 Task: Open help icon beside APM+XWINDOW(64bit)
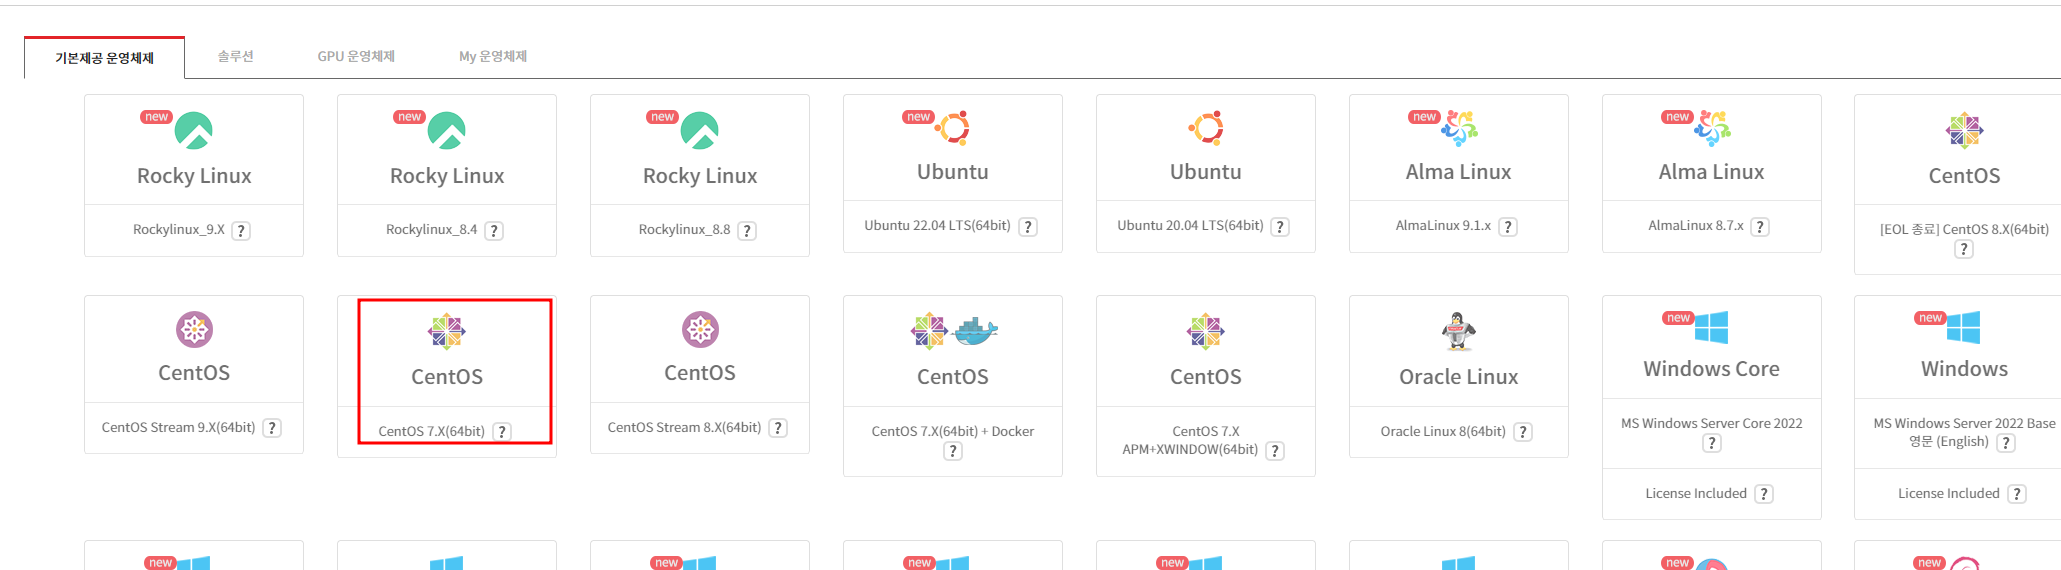(1275, 451)
